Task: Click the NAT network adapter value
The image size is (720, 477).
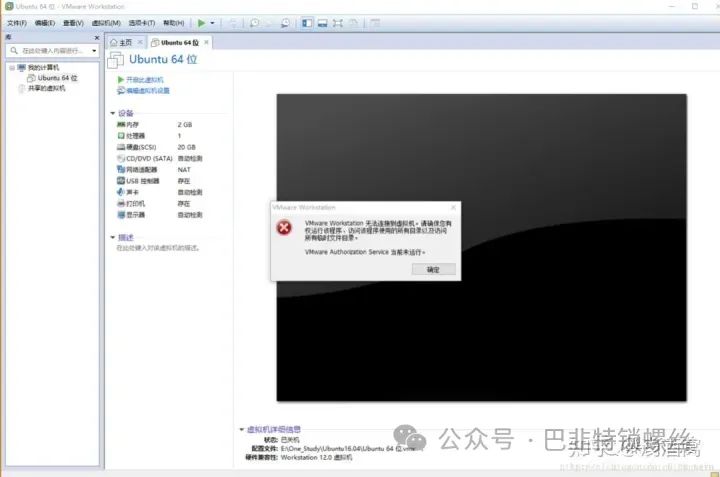Action: (184, 170)
